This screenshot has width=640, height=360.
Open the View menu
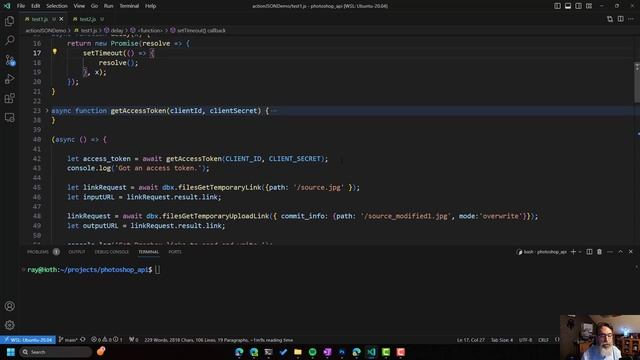click(79, 6)
